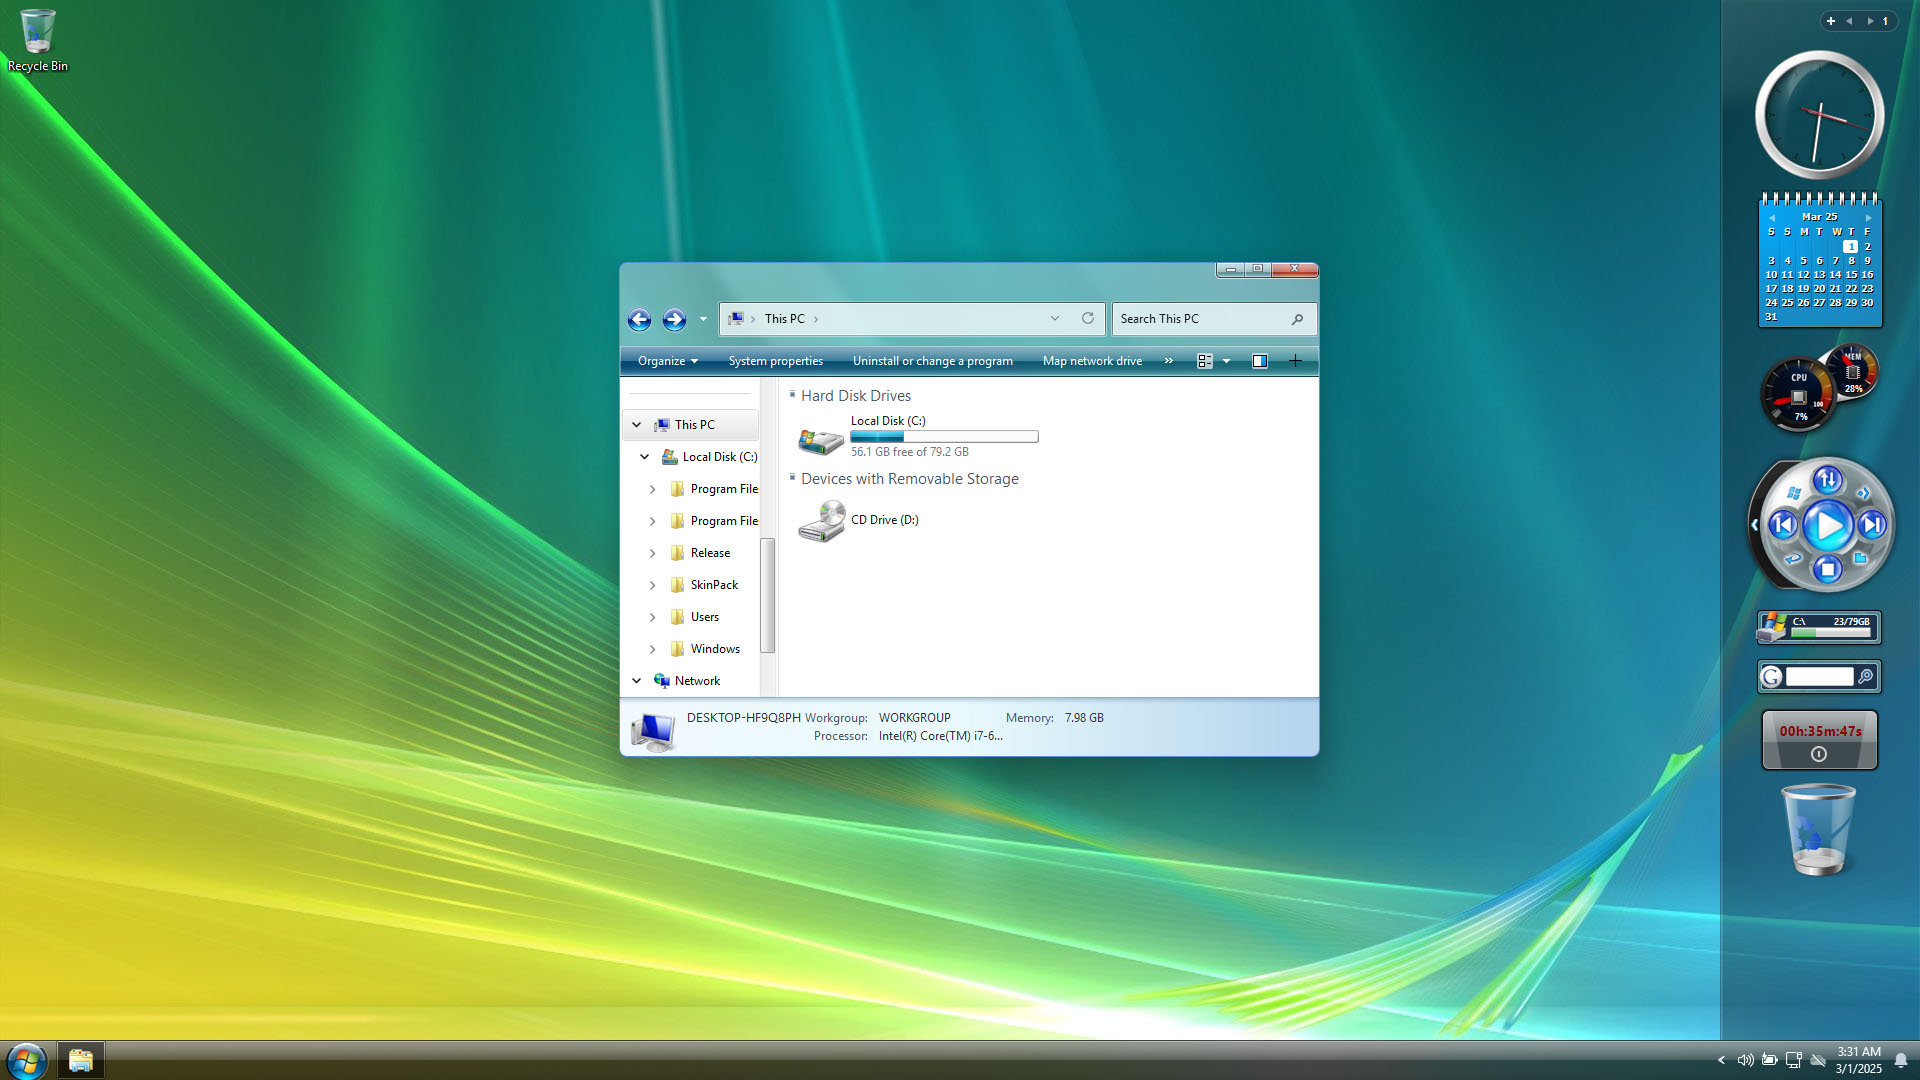Open the Organize dropdown menu
1920x1080 pixels.
[667, 361]
